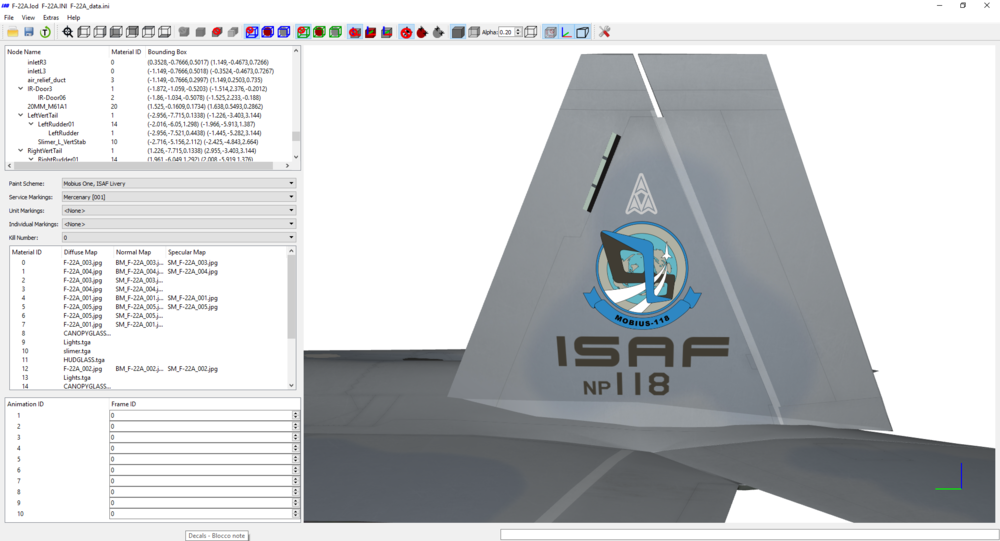Image resolution: width=1000 pixels, height=541 pixels.
Task: Click the red cube with colored axes icon
Action: pyautogui.click(x=371, y=32)
